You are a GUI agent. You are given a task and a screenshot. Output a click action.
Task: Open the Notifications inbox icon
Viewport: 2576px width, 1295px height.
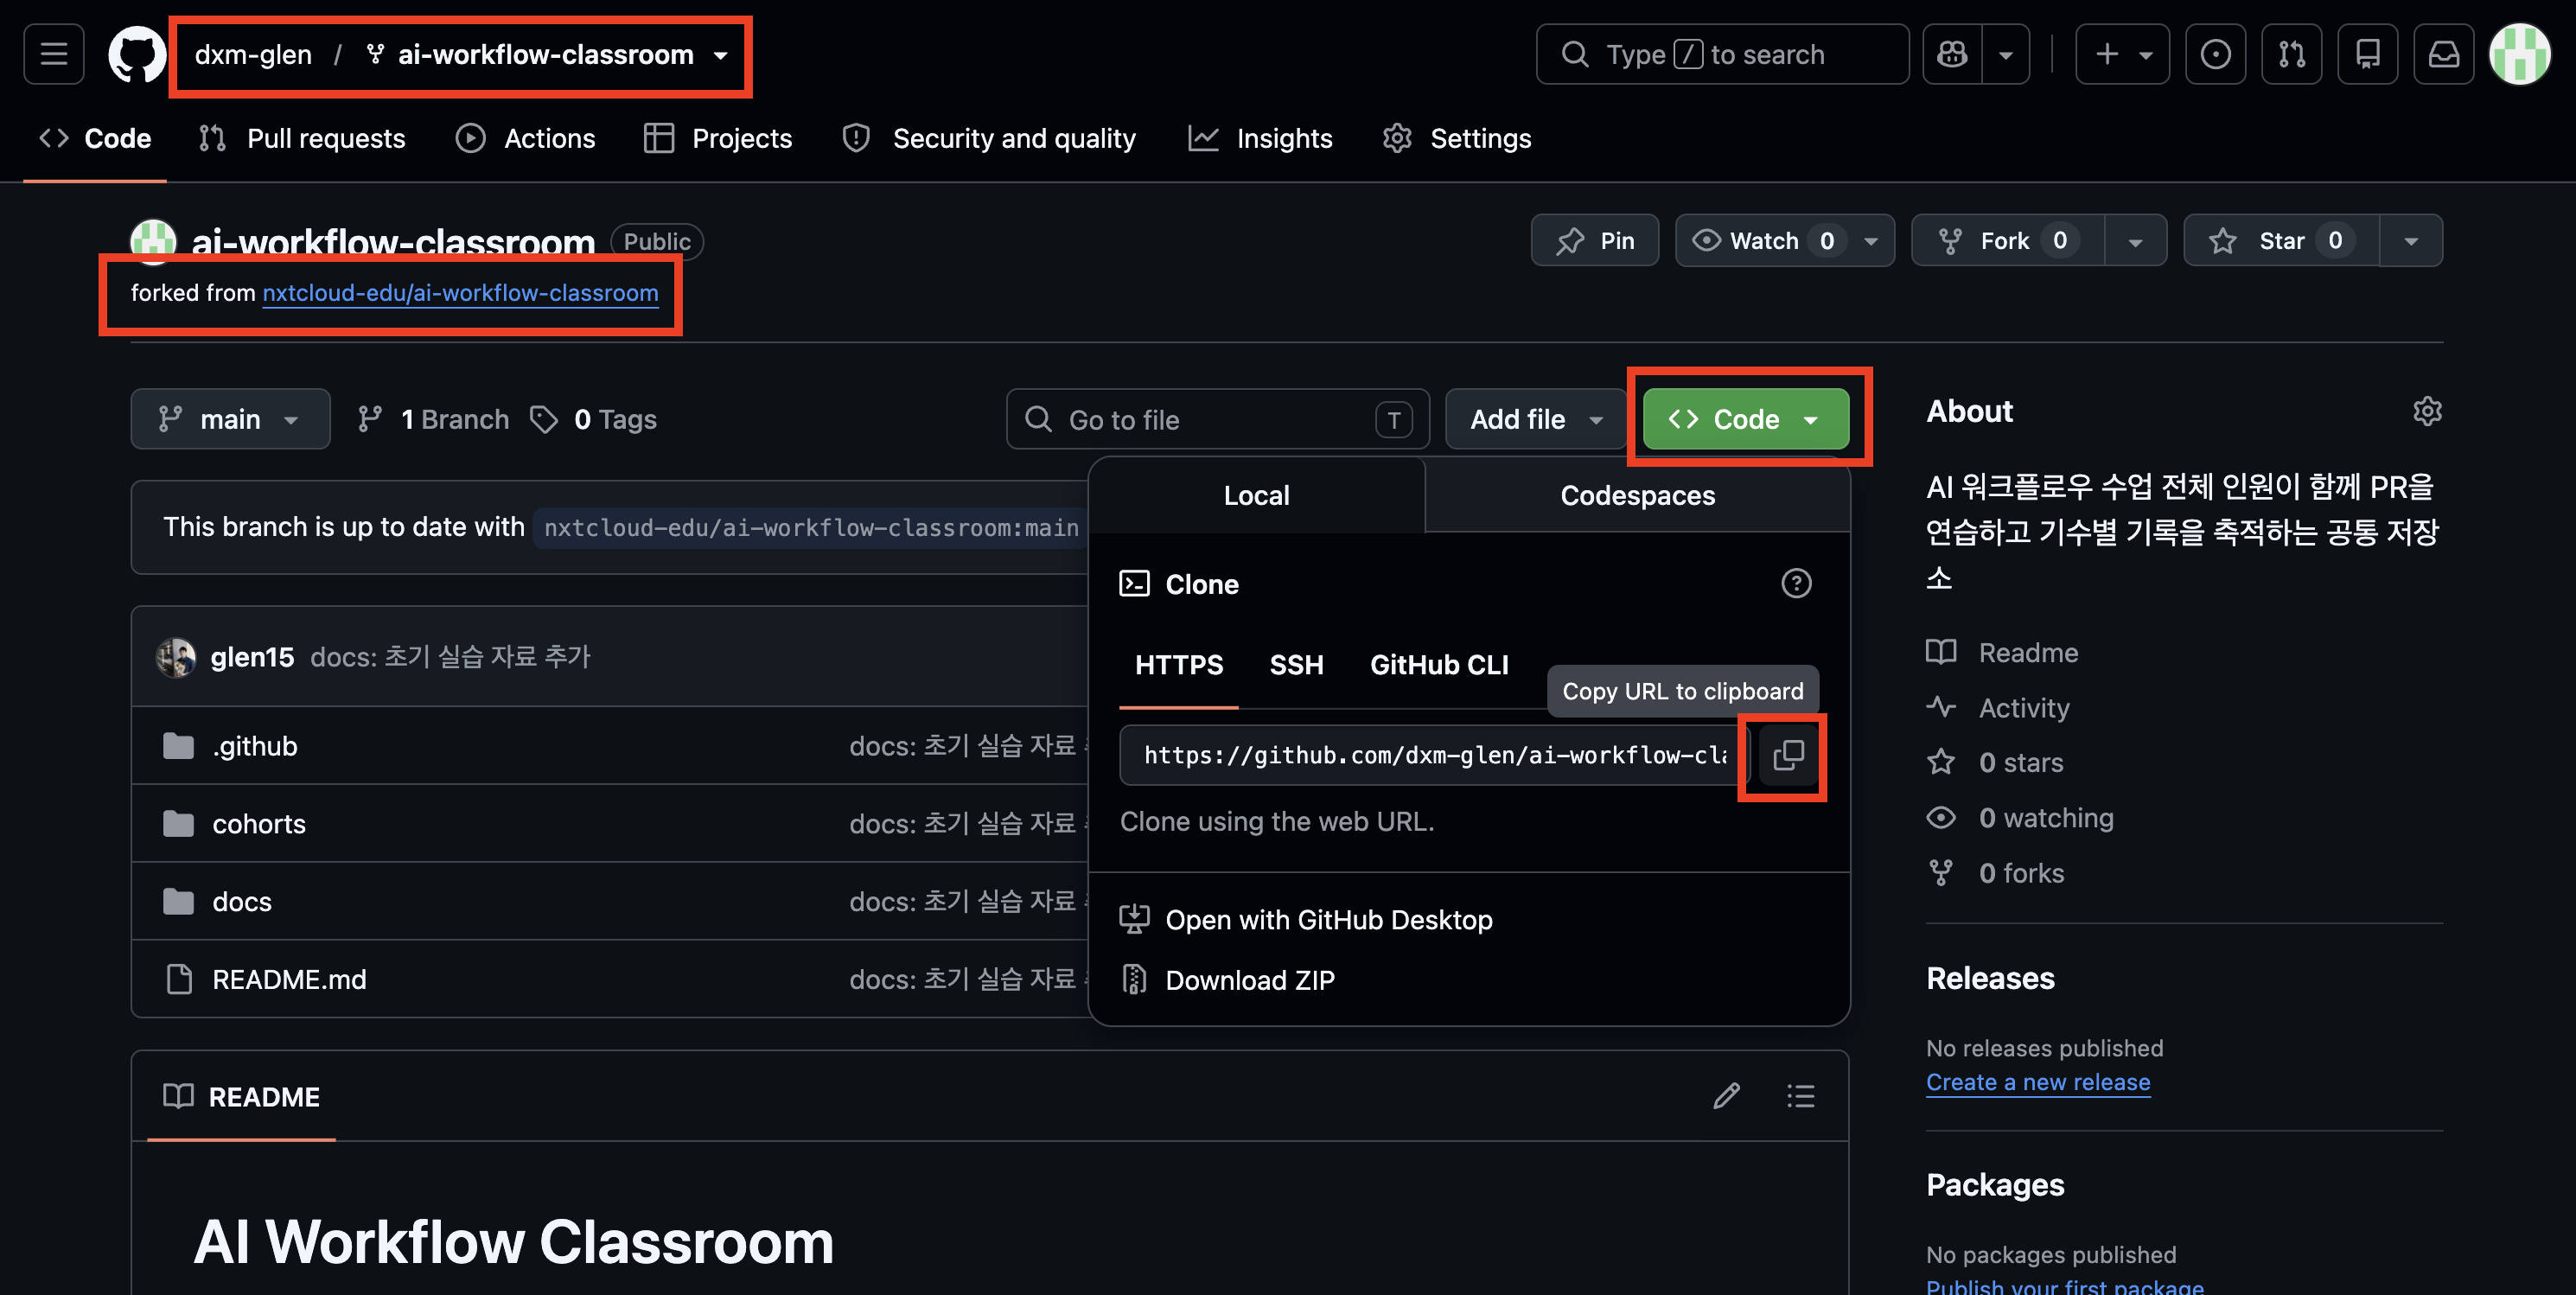click(x=2443, y=54)
